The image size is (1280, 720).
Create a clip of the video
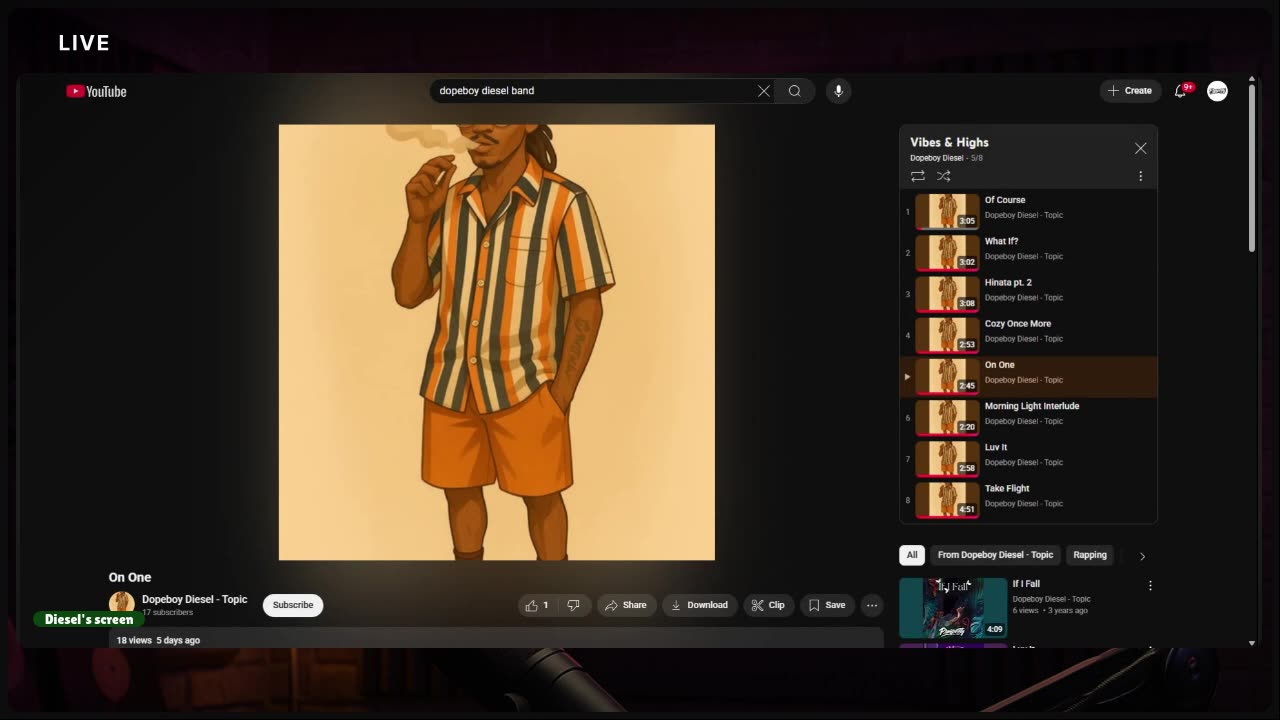(768, 605)
